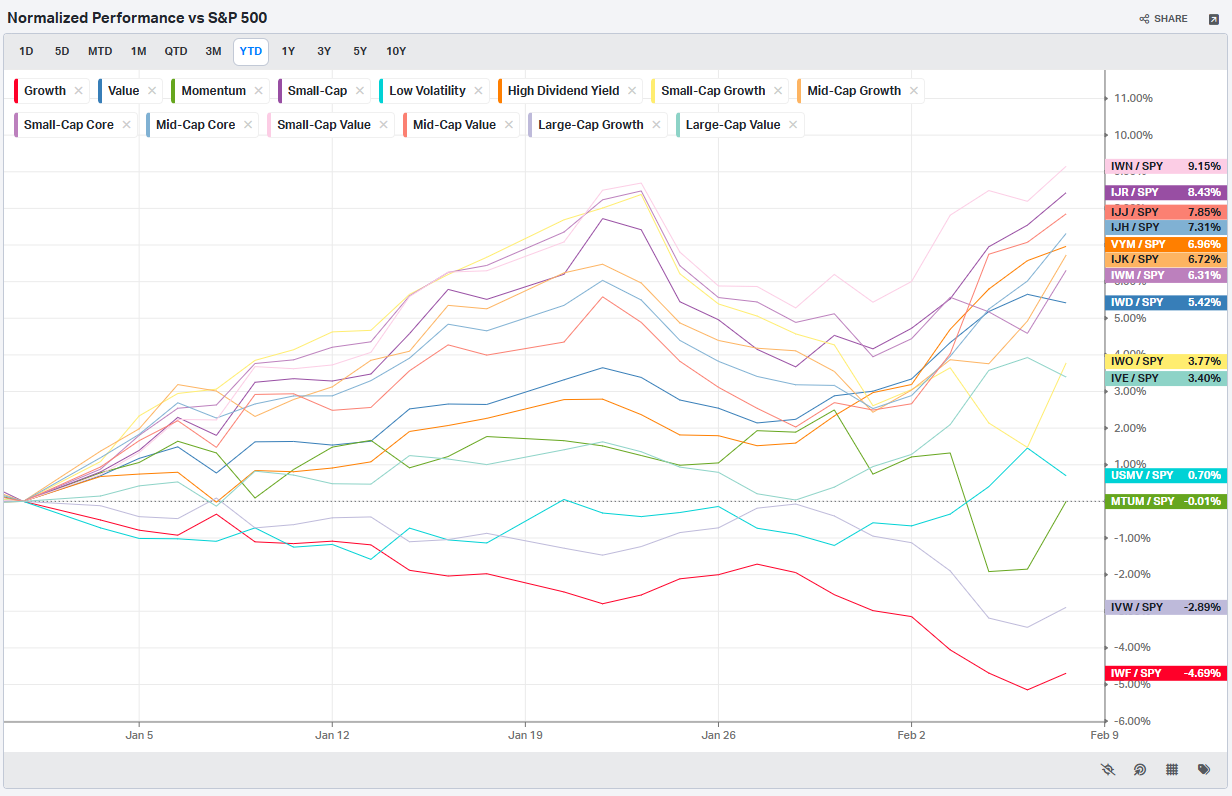This screenshot has height=796, width=1232.
Task: Click the IWO / SPY 3.77% label
Action: (x=1166, y=362)
